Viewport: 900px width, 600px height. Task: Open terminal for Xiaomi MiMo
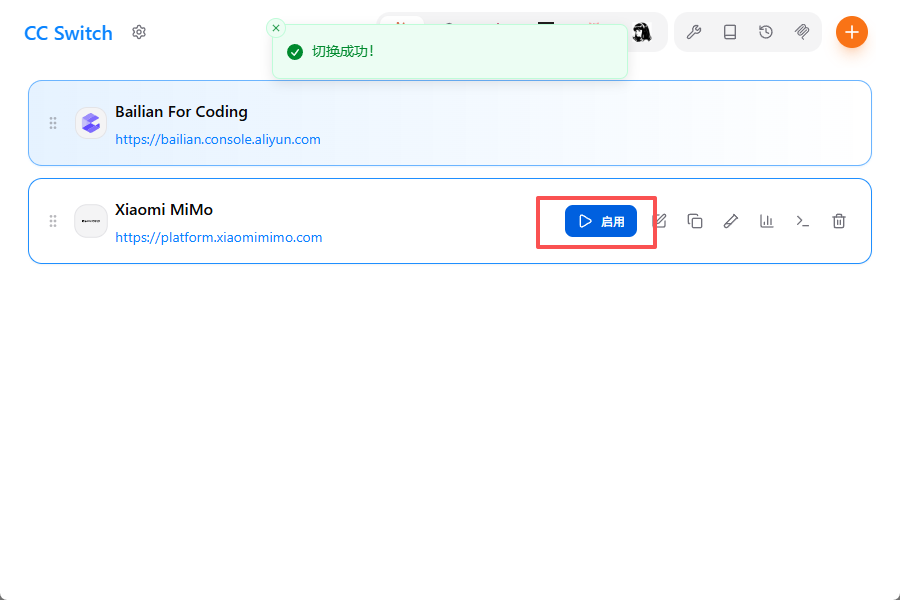[802, 221]
